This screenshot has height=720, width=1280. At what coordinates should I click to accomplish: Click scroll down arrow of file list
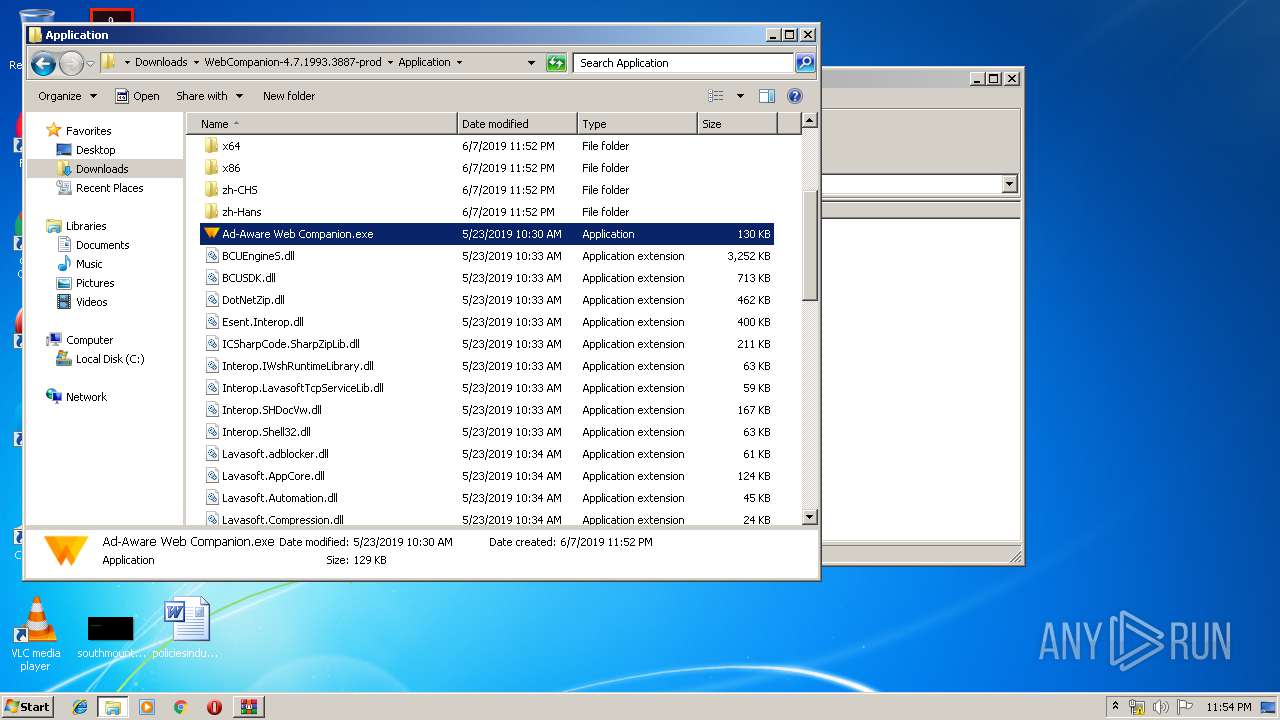click(810, 517)
